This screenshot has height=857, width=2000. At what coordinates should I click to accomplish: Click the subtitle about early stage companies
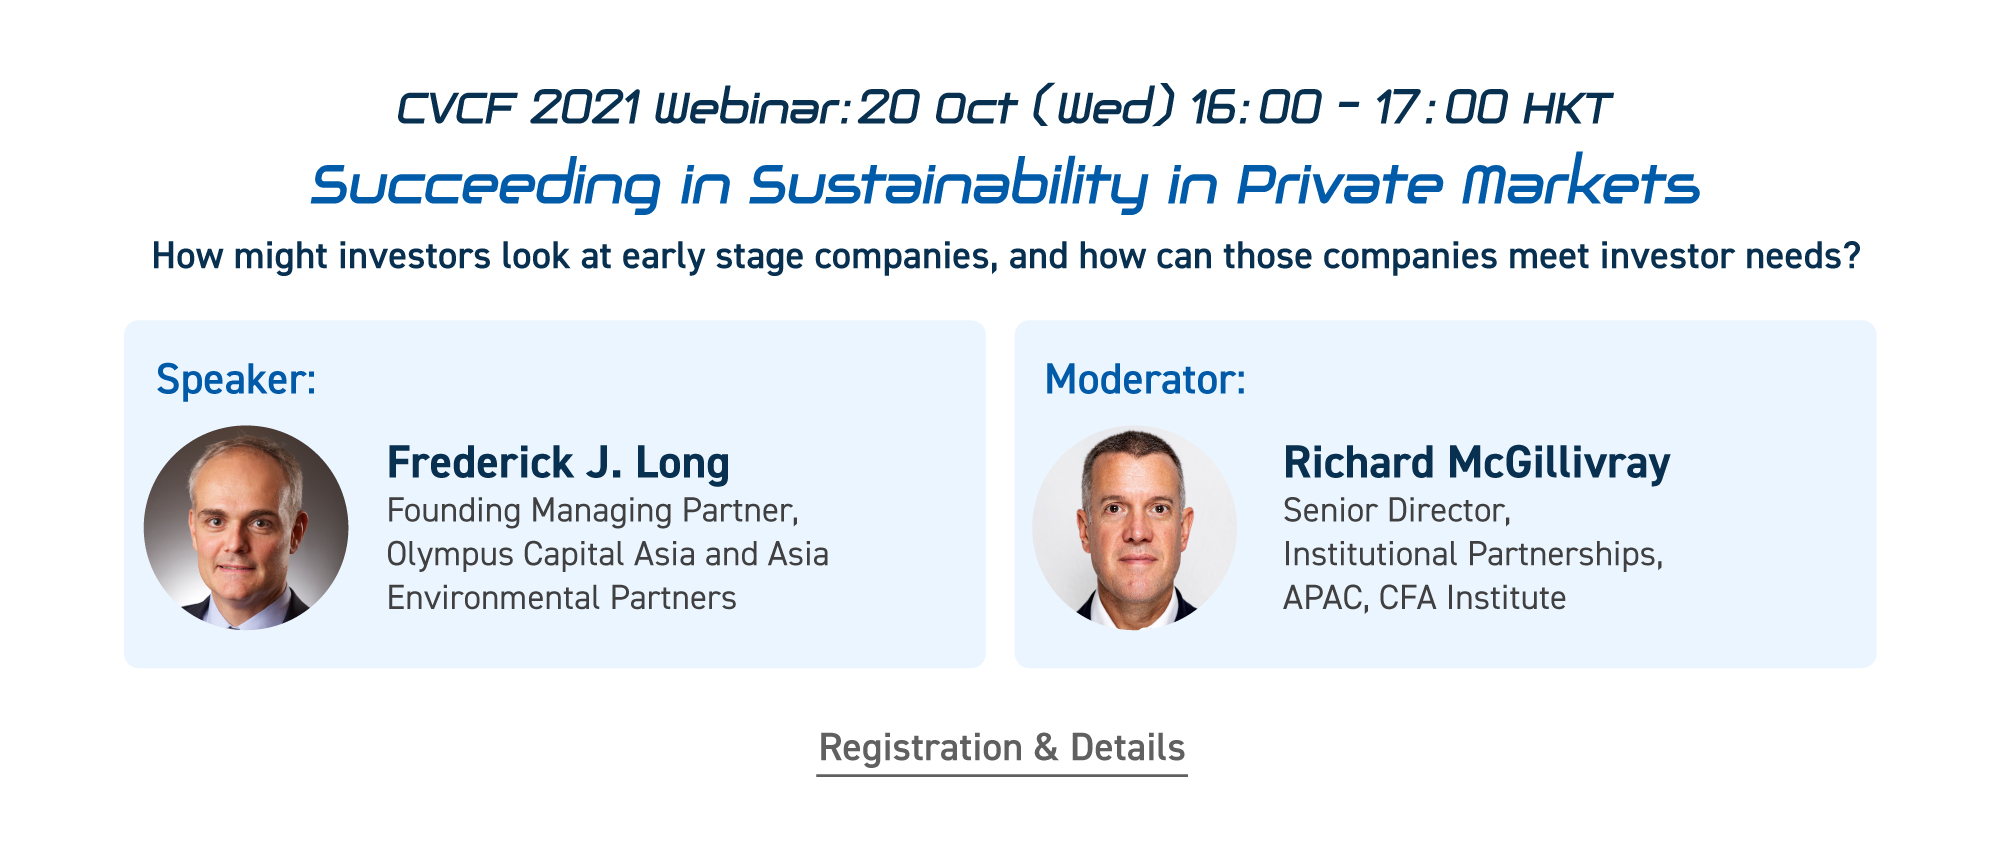pos(1006,257)
